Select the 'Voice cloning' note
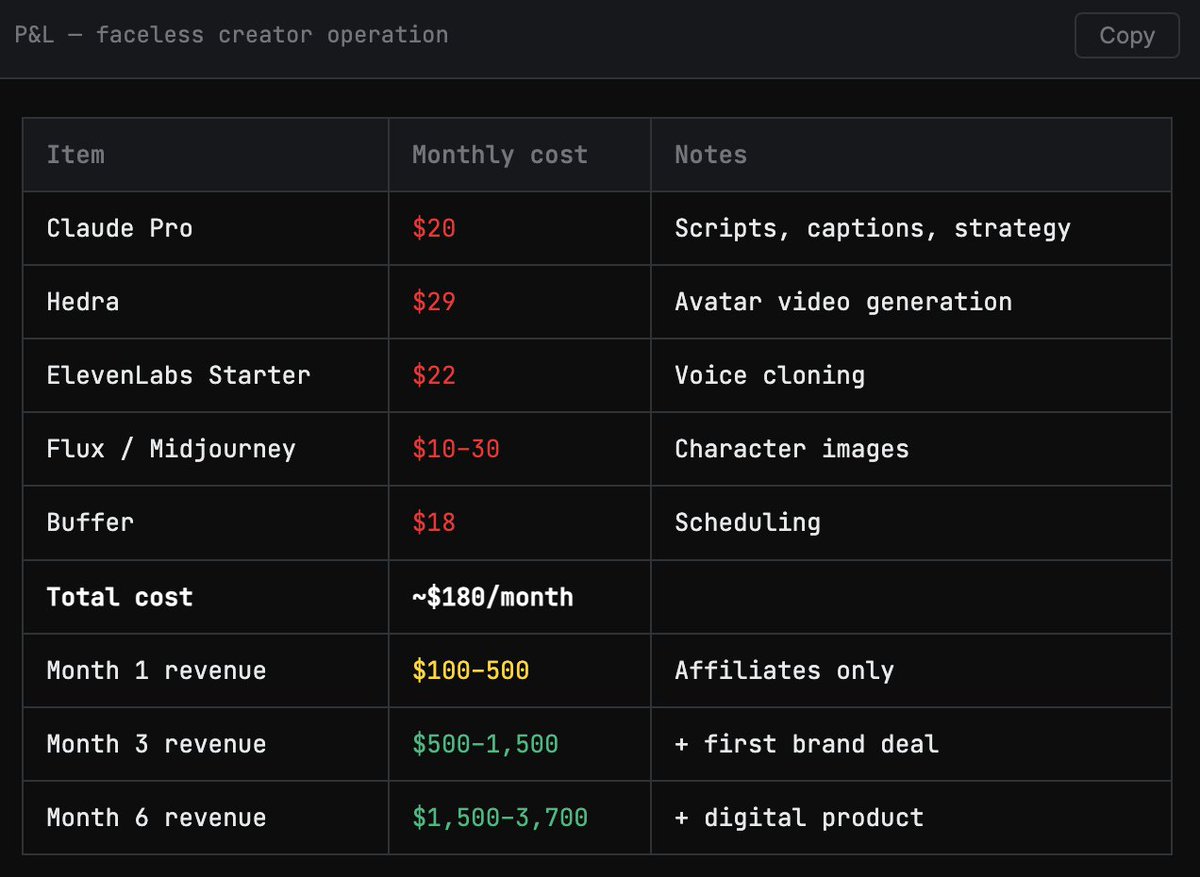Screen dimensions: 1200x877 [x=770, y=375]
